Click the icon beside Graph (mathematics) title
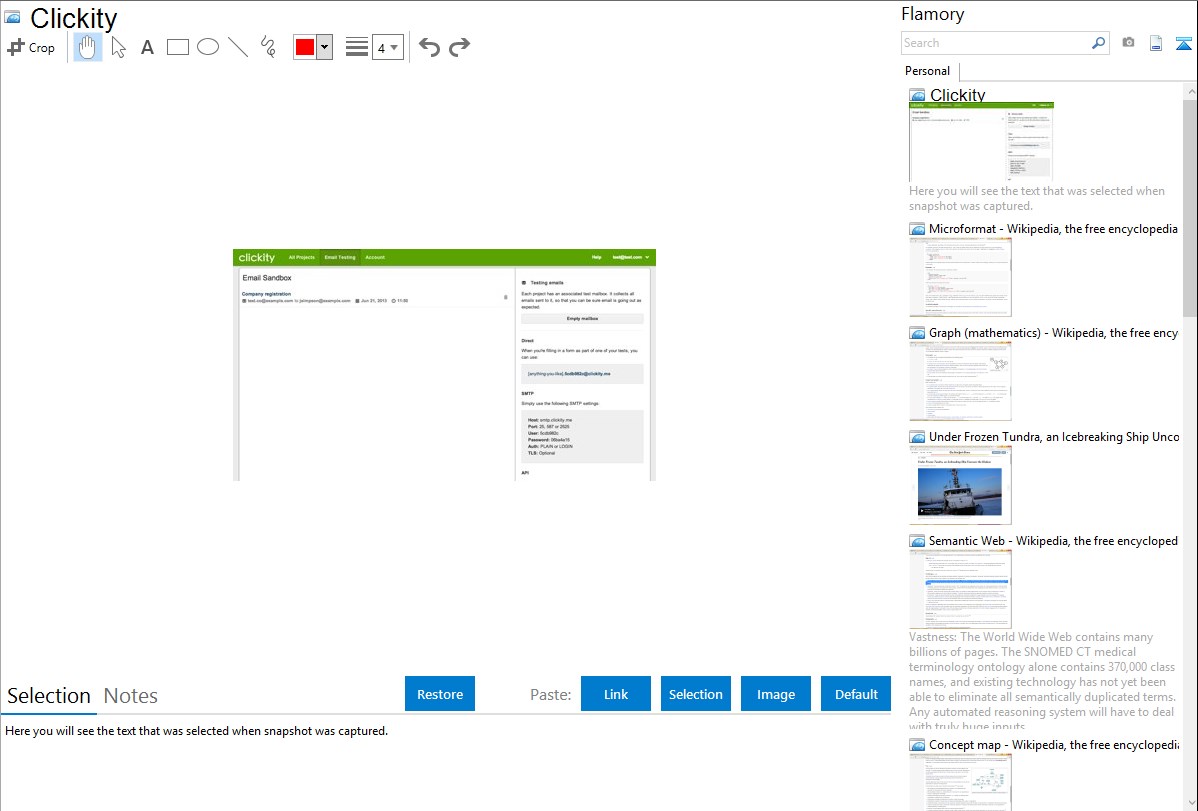Screen dimensions: 1198x811 point(917,333)
